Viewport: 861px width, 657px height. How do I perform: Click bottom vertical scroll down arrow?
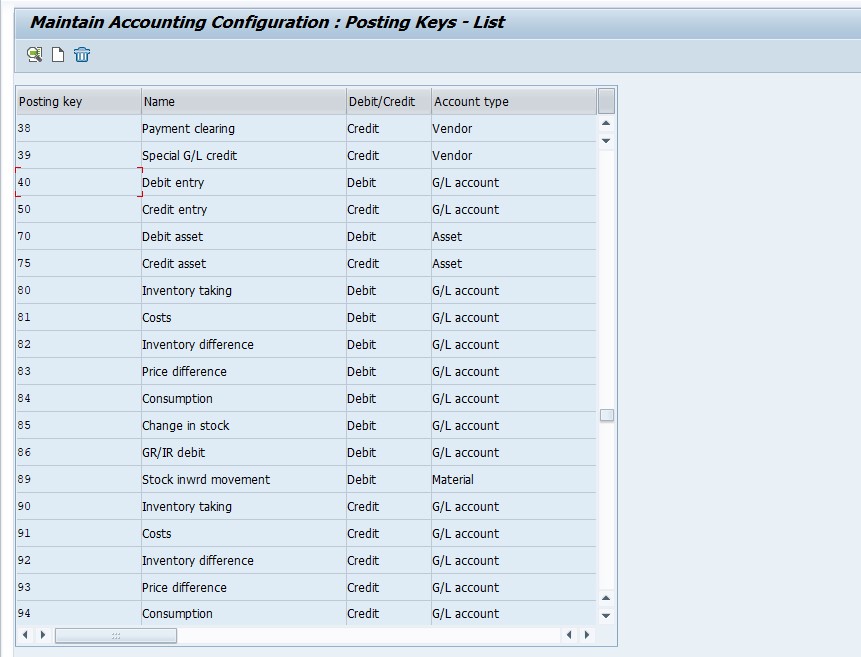point(606,616)
